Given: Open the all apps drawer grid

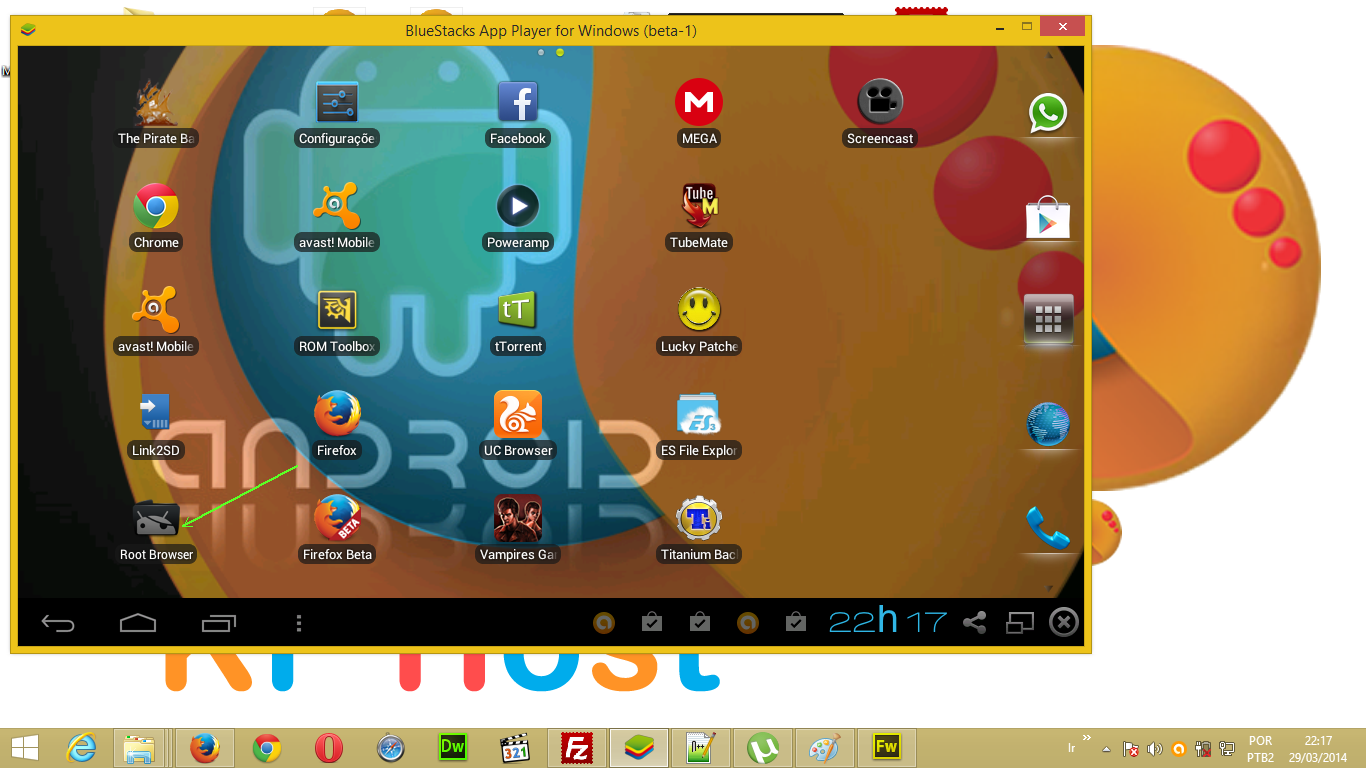Looking at the screenshot, I should 1048,319.
